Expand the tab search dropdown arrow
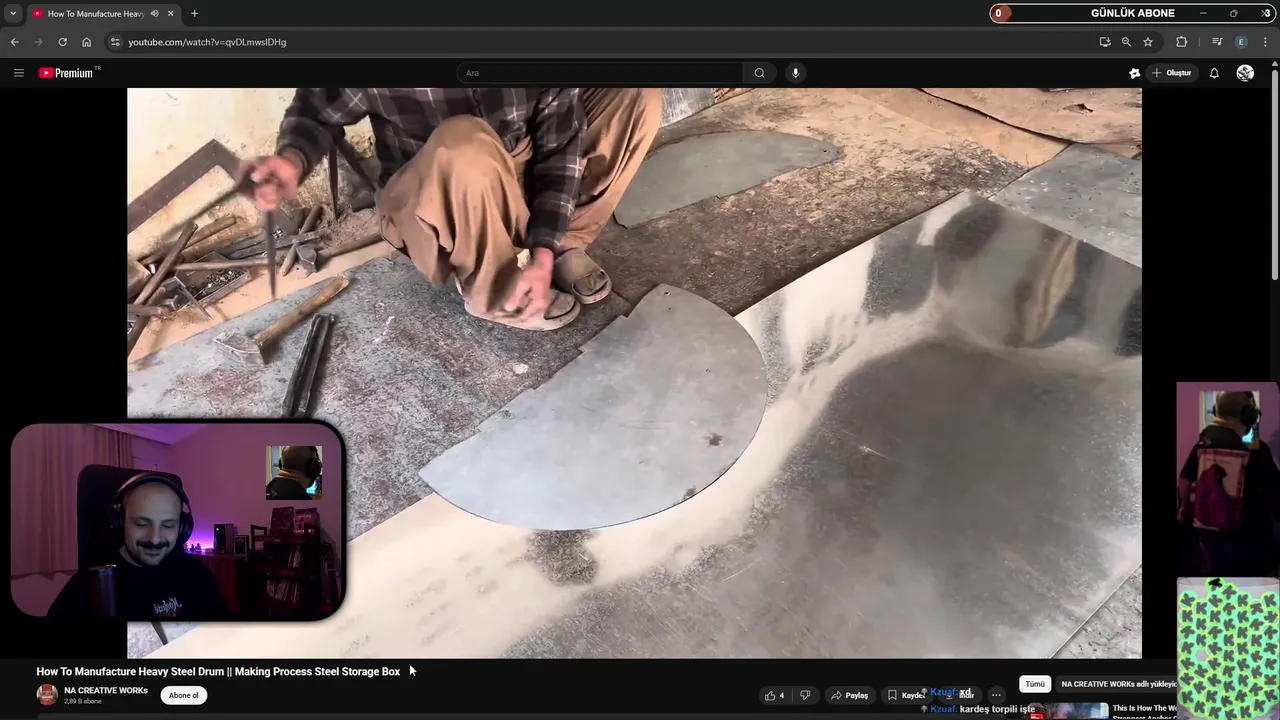This screenshot has height=720, width=1280. (12, 13)
